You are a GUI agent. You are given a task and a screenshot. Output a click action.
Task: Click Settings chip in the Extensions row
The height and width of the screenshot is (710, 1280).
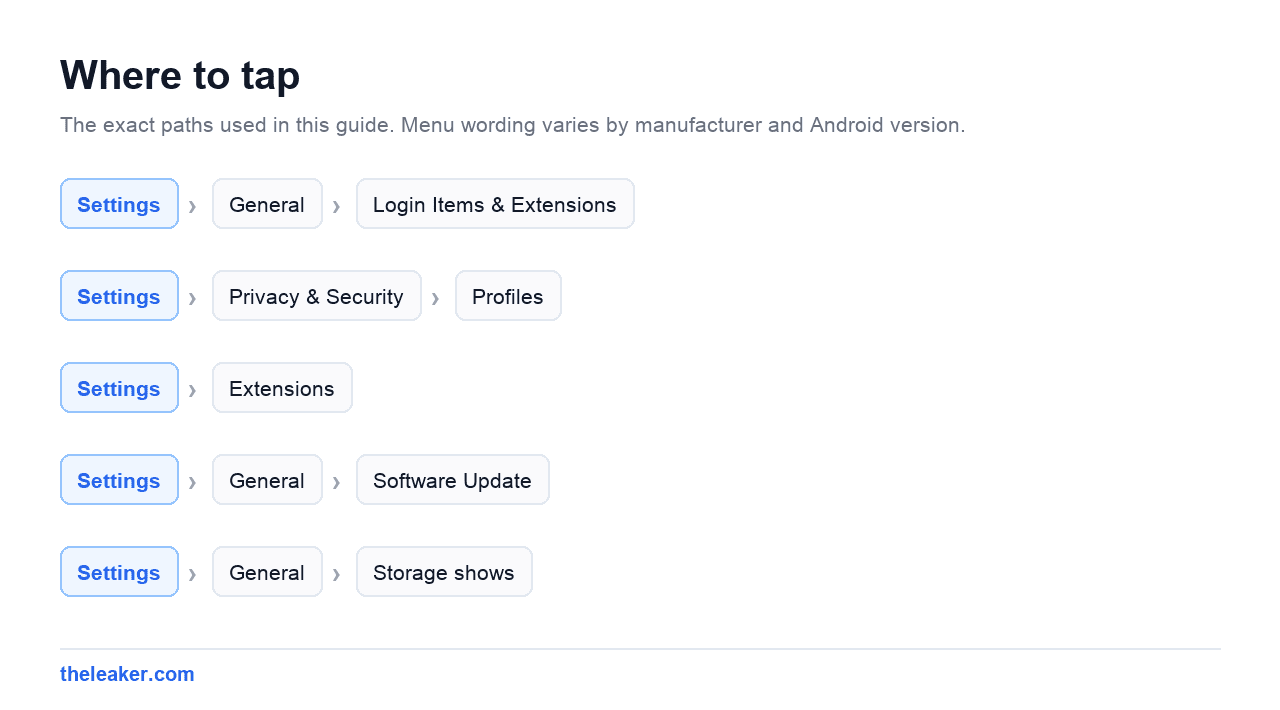pyautogui.click(x=119, y=388)
